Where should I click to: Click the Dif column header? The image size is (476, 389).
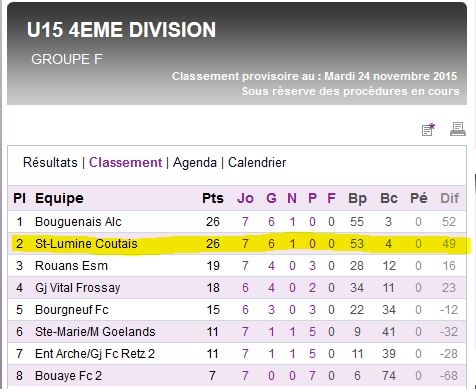coord(449,198)
